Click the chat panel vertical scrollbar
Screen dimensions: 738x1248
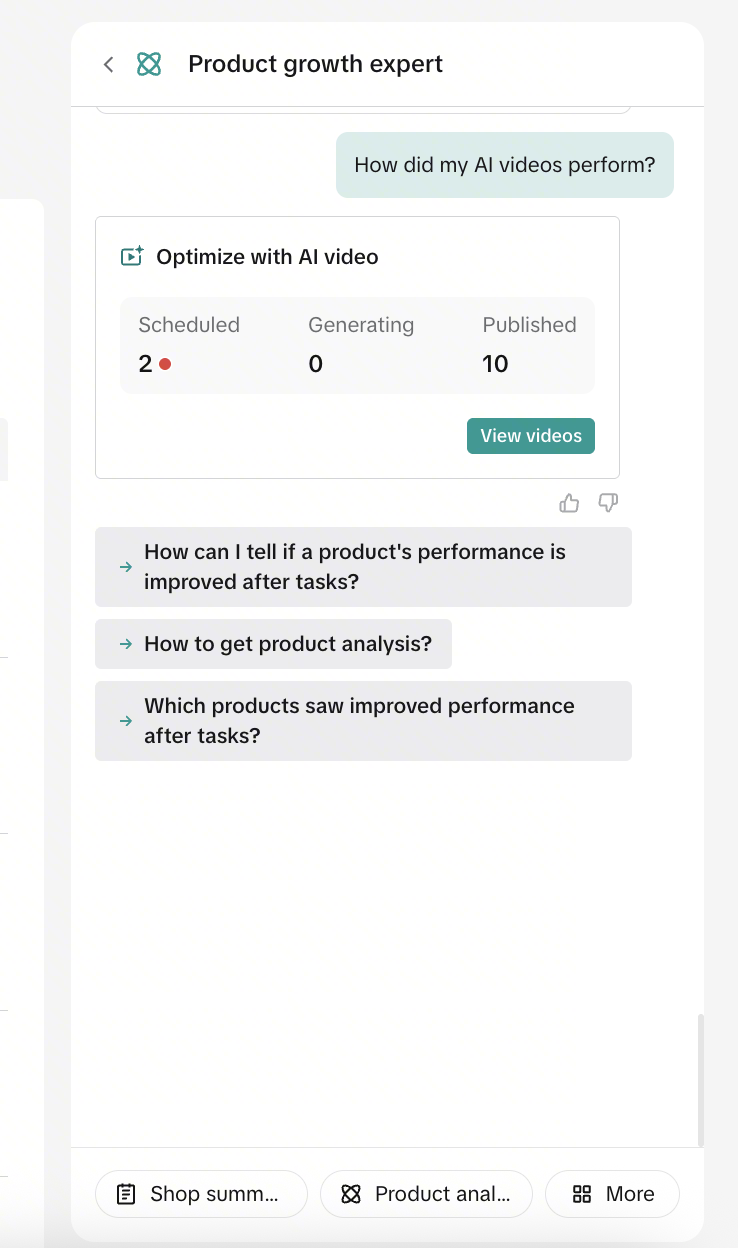tap(700, 1080)
